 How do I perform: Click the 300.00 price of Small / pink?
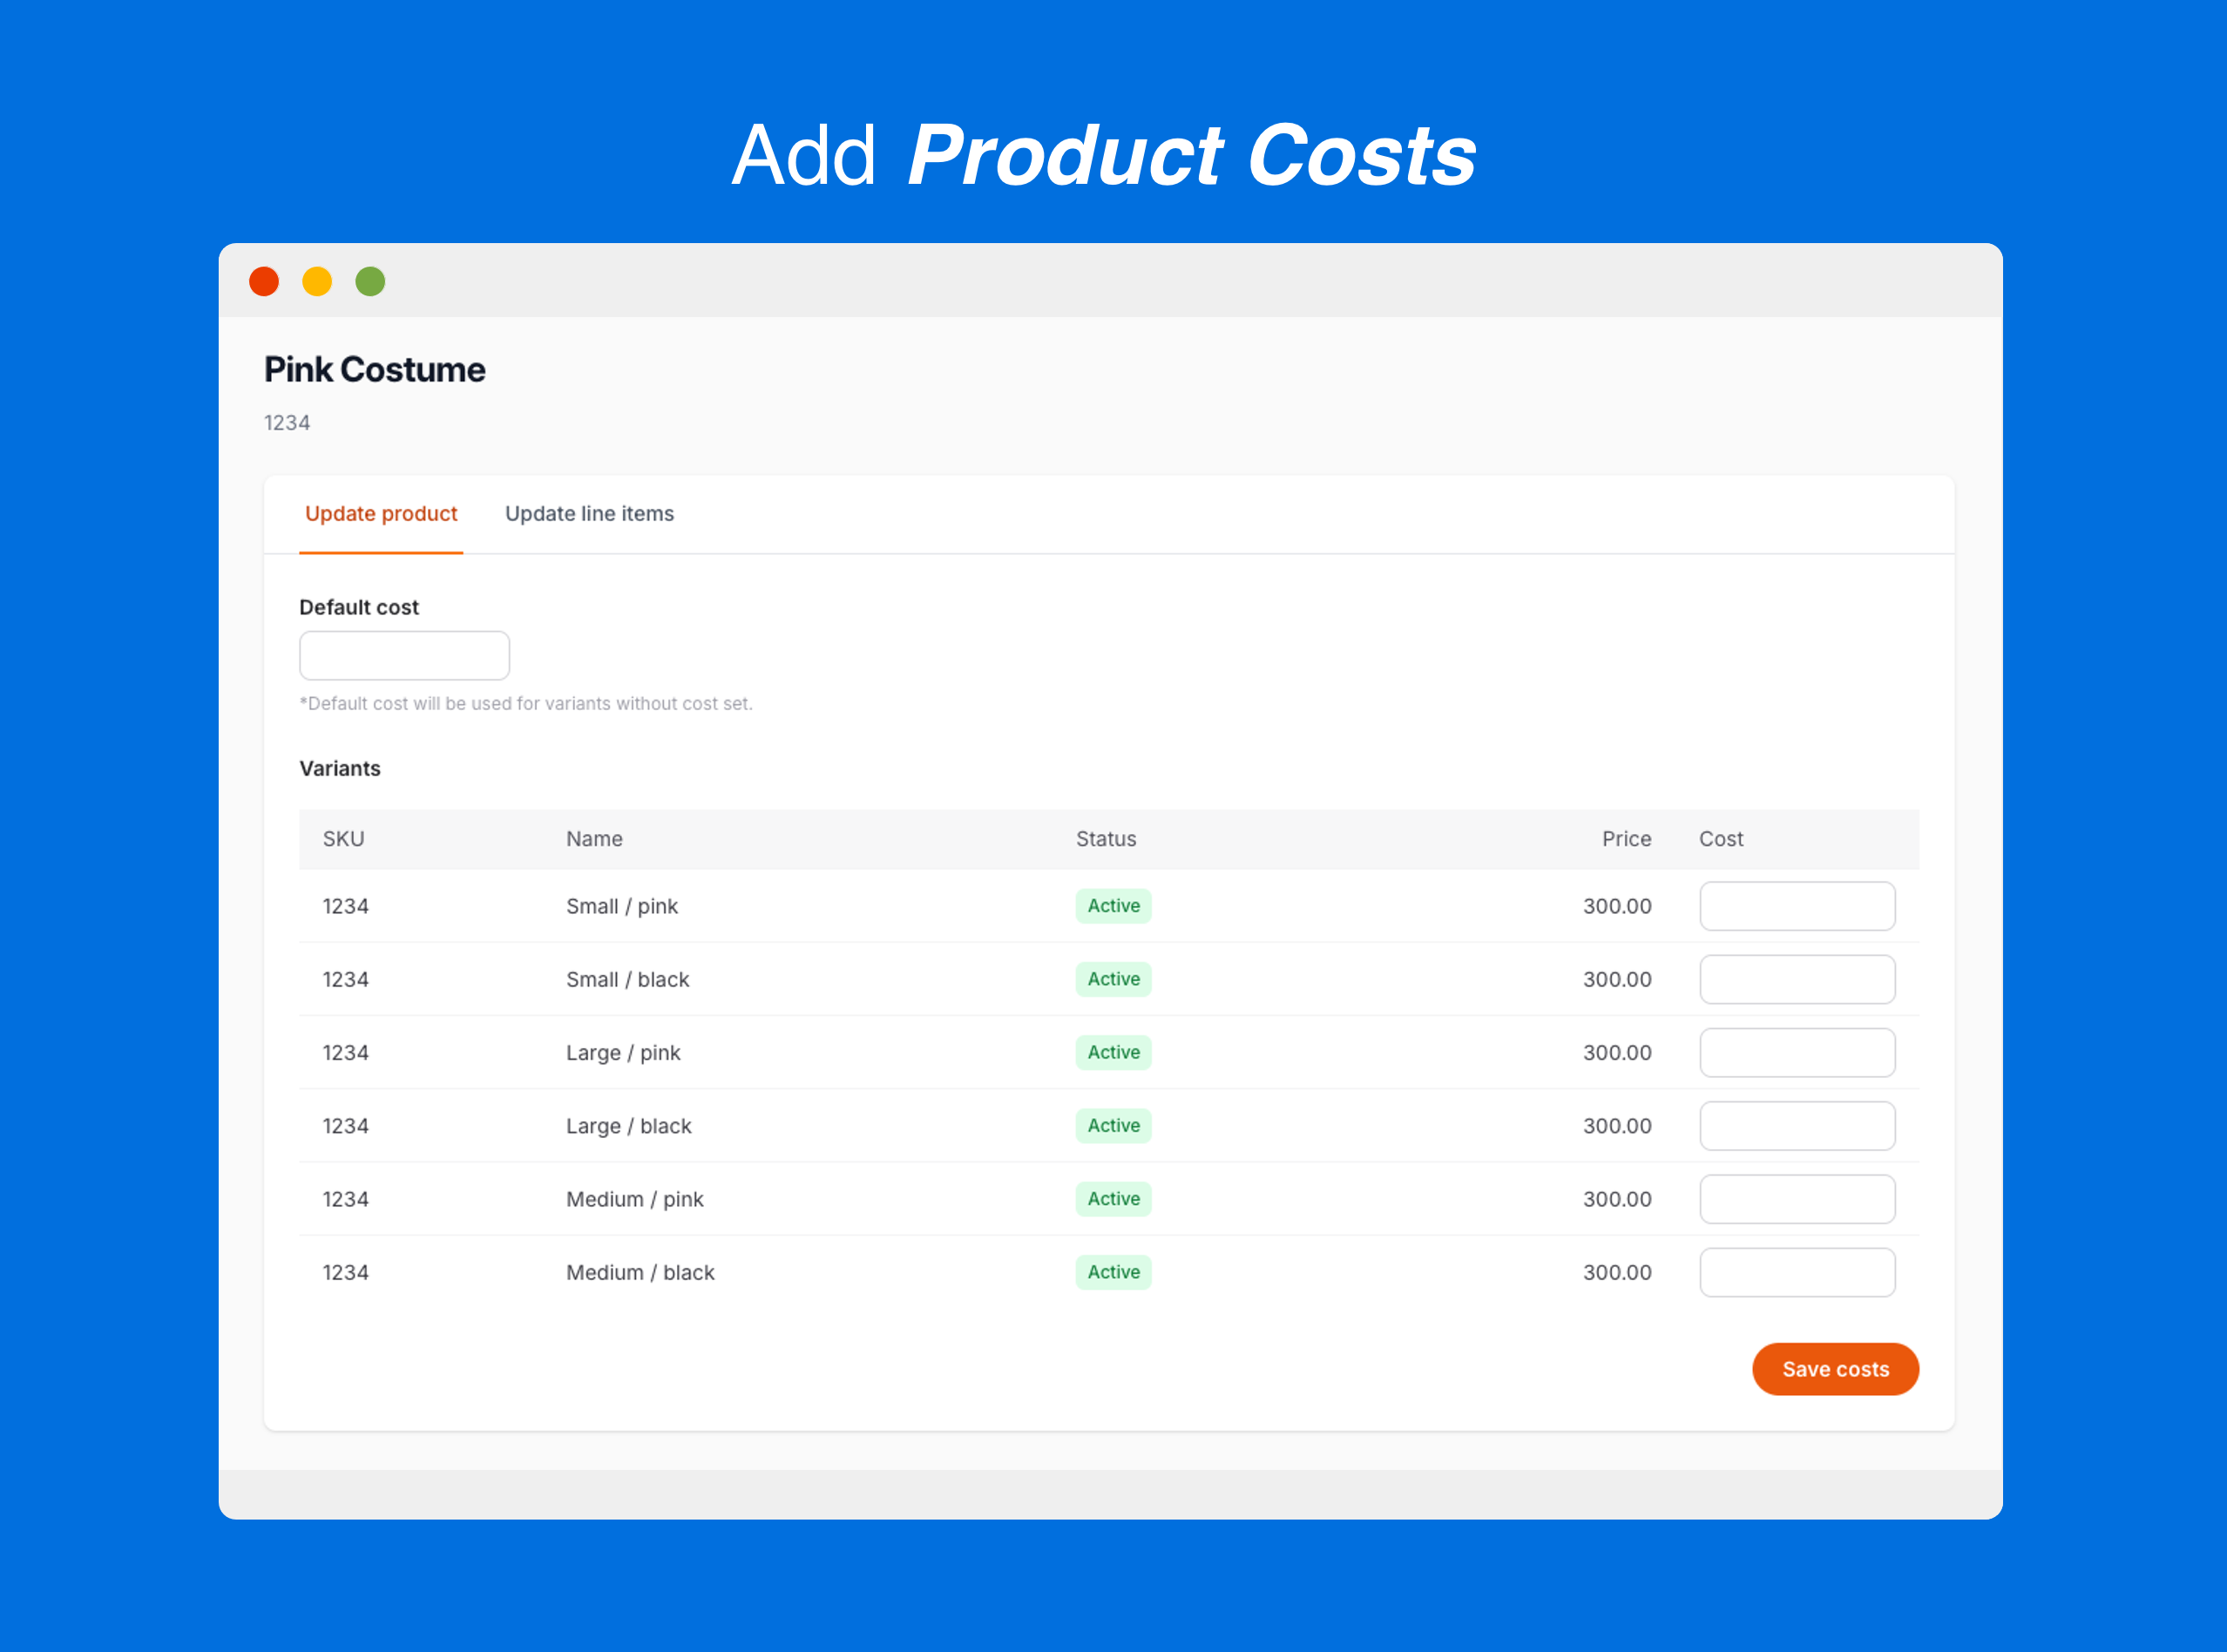[x=1617, y=906]
